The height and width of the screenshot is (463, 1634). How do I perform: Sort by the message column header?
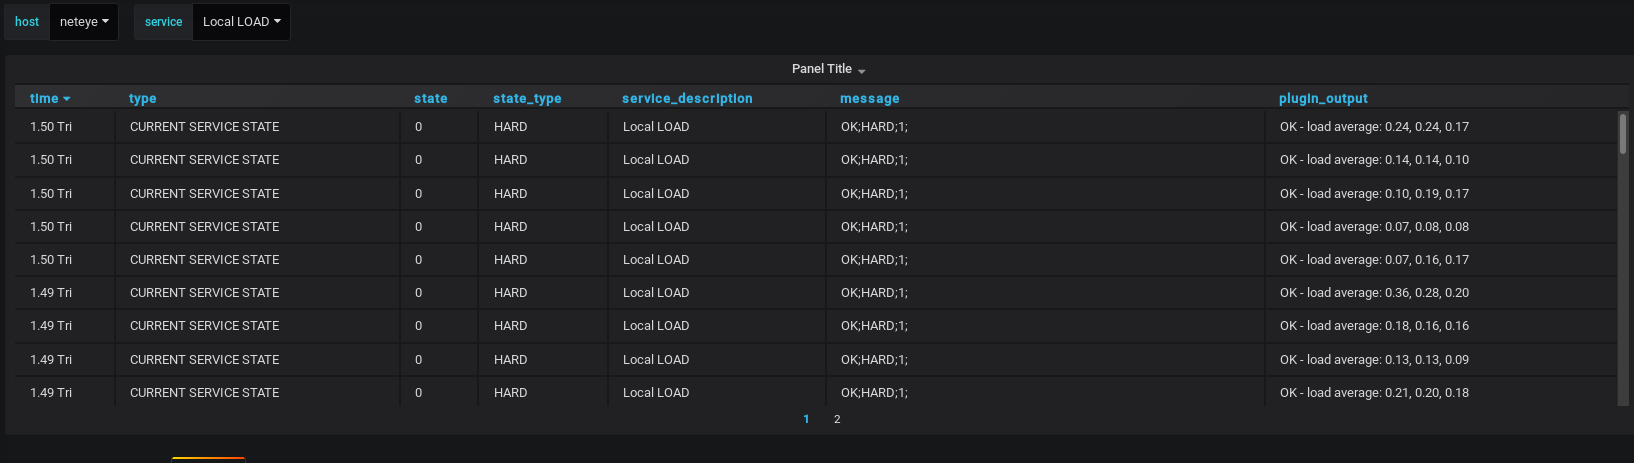click(x=870, y=98)
